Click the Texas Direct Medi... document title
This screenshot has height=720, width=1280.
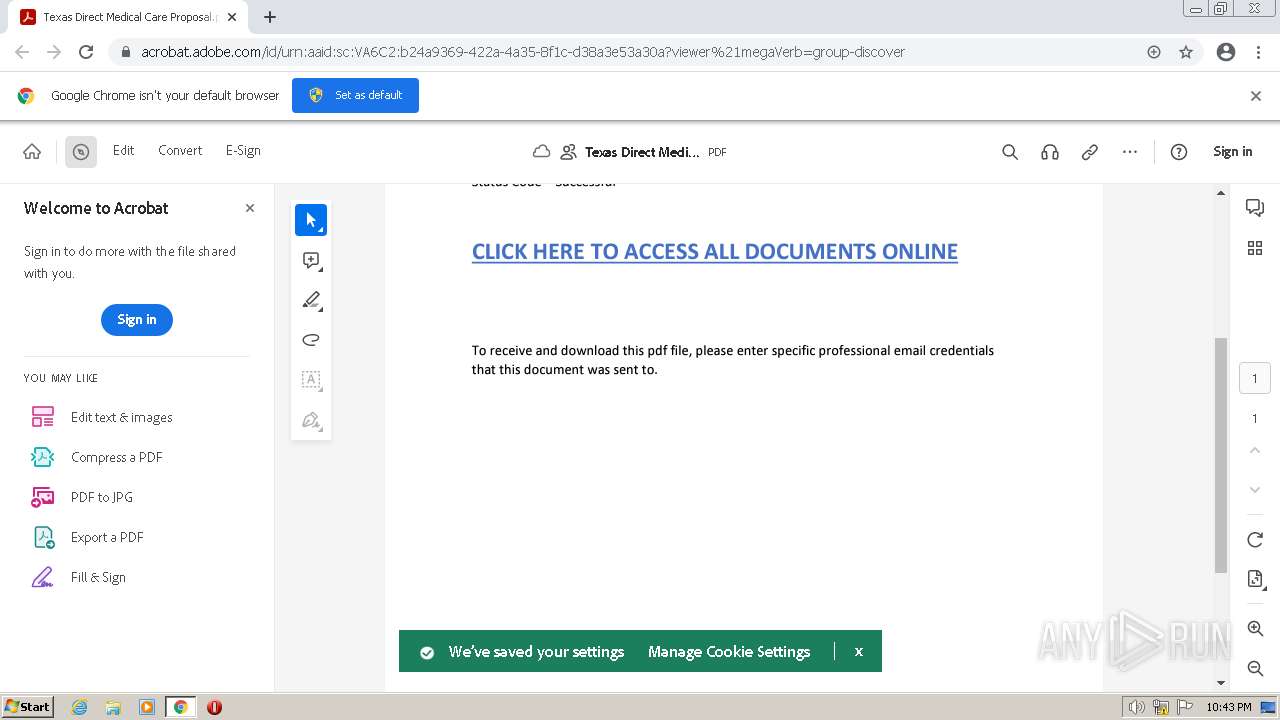(642, 152)
